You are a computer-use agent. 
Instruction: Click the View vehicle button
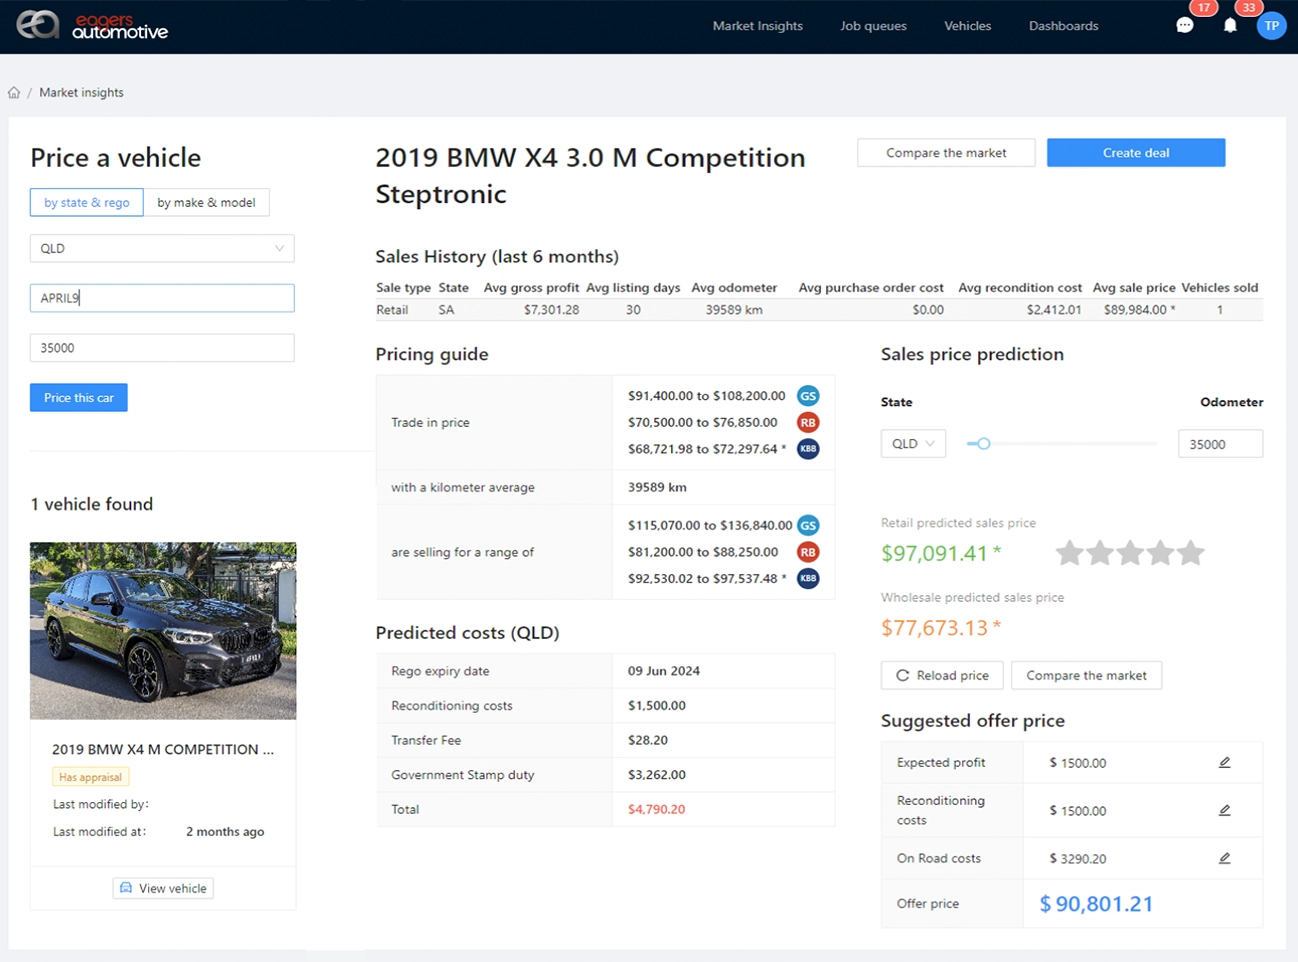click(x=163, y=888)
